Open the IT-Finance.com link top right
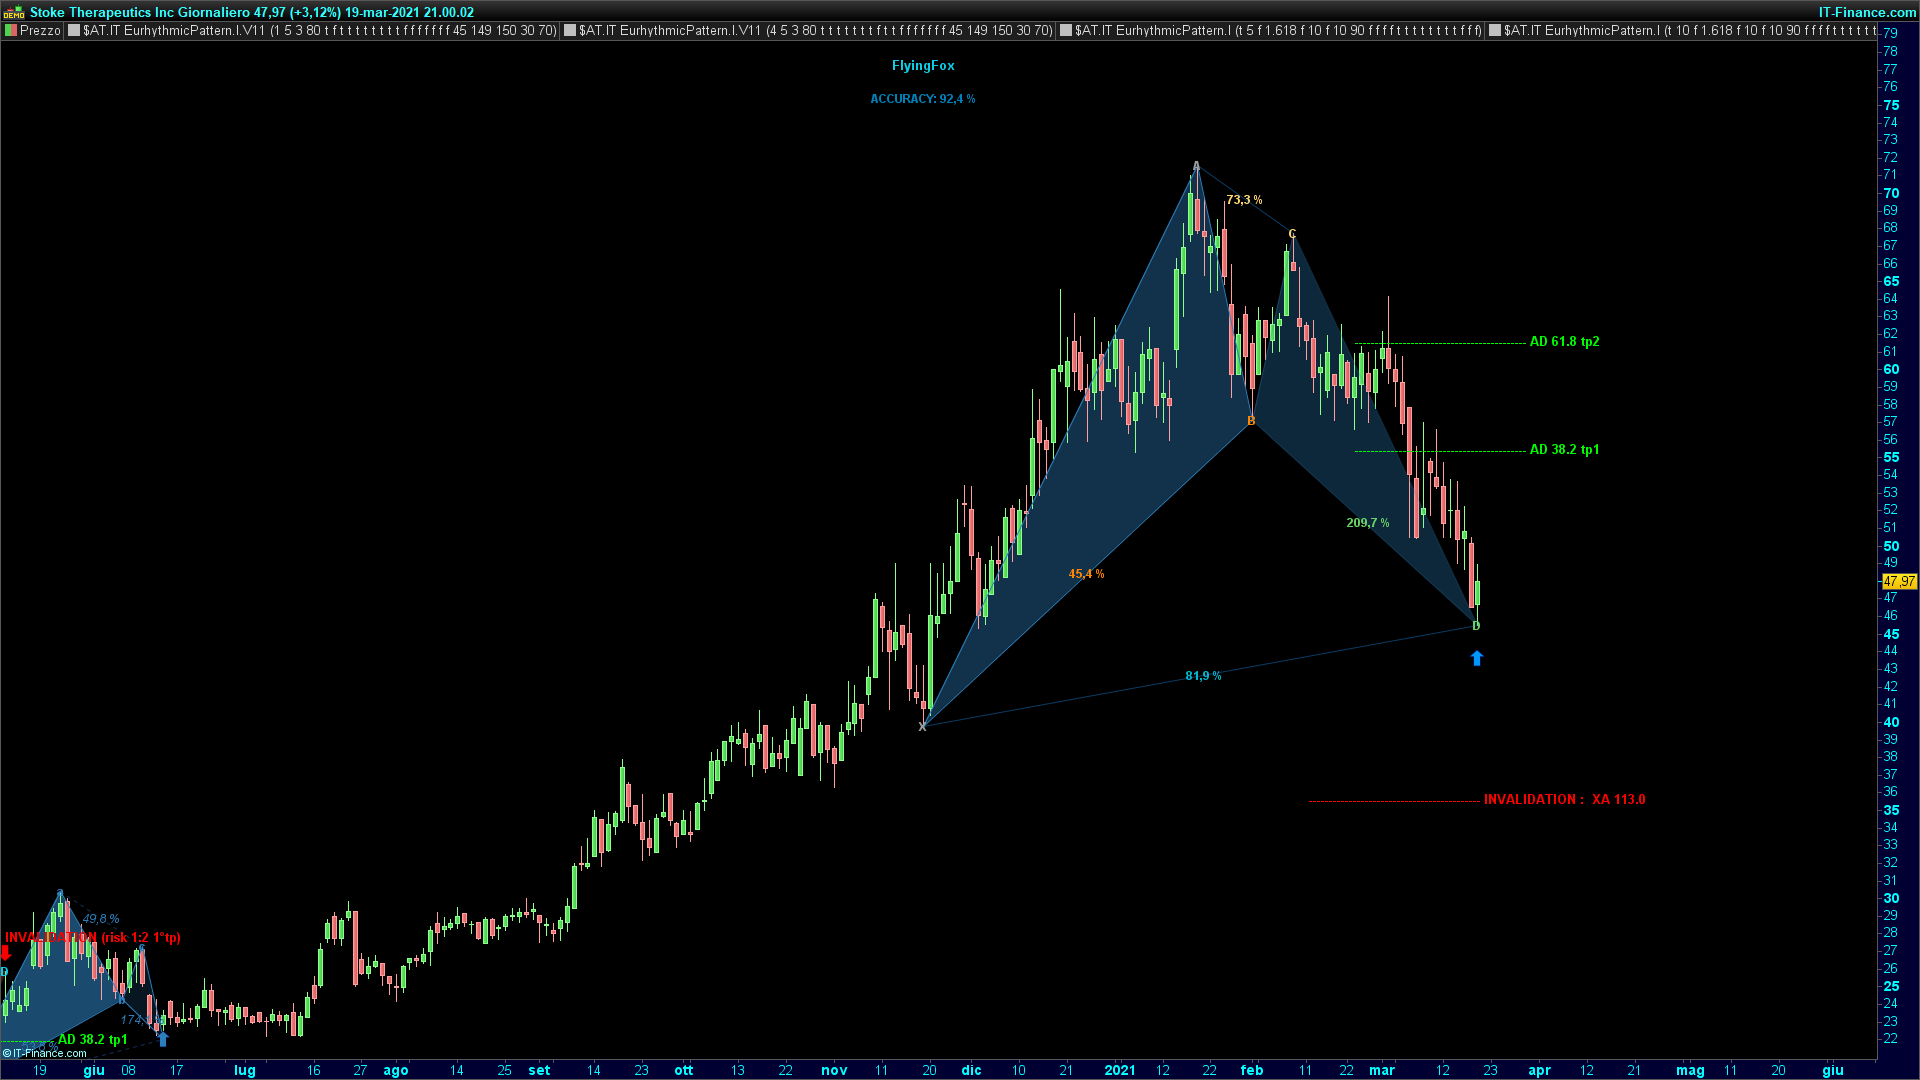 1867,12
